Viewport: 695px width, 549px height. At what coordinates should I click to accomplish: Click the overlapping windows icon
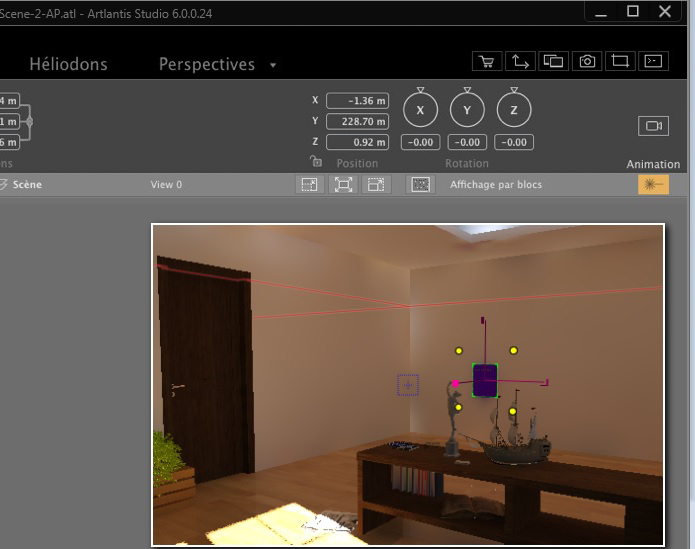pos(553,61)
